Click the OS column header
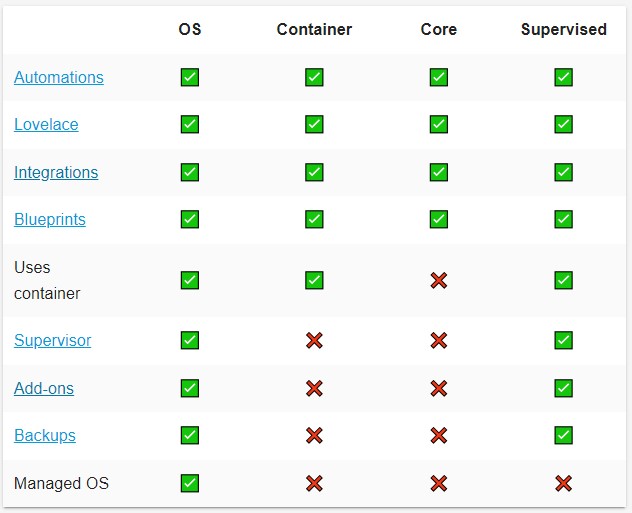 (x=190, y=29)
